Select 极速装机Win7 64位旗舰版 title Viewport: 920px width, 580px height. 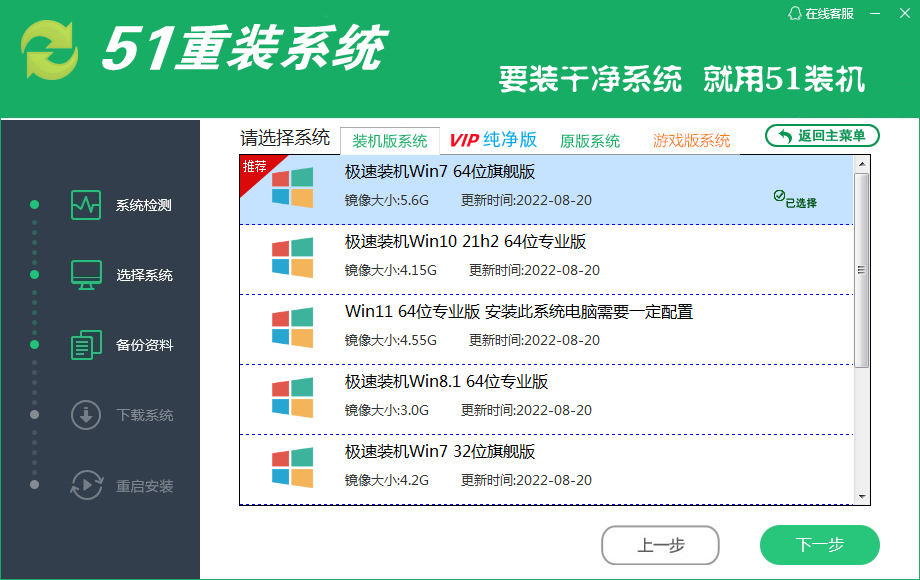(x=439, y=172)
